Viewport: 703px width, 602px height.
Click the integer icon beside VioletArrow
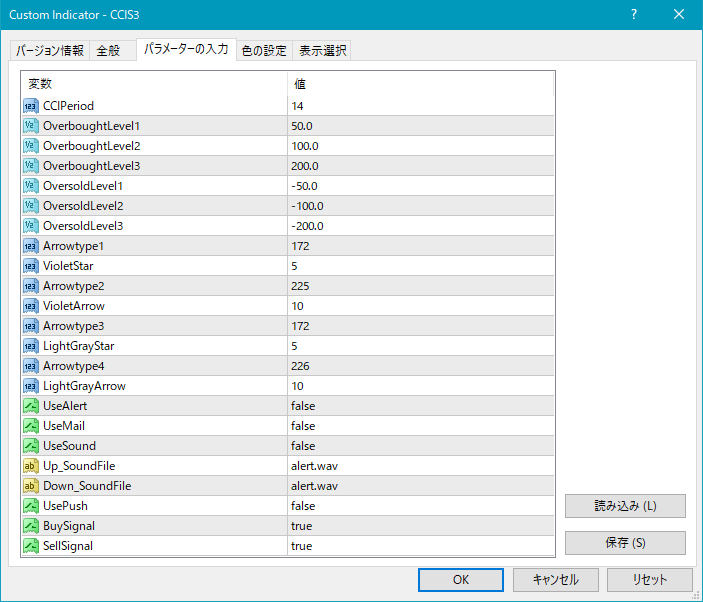click(x=30, y=306)
